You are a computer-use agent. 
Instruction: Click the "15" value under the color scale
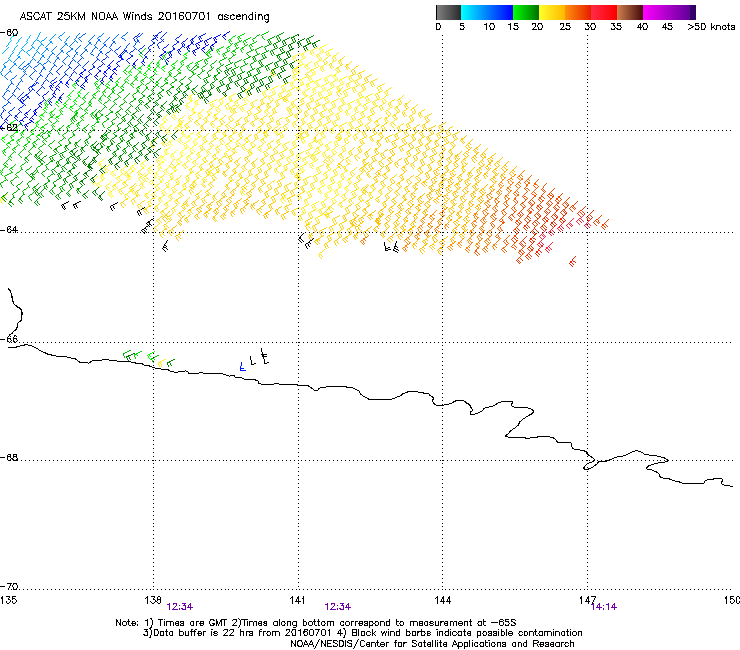click(513, 27)
